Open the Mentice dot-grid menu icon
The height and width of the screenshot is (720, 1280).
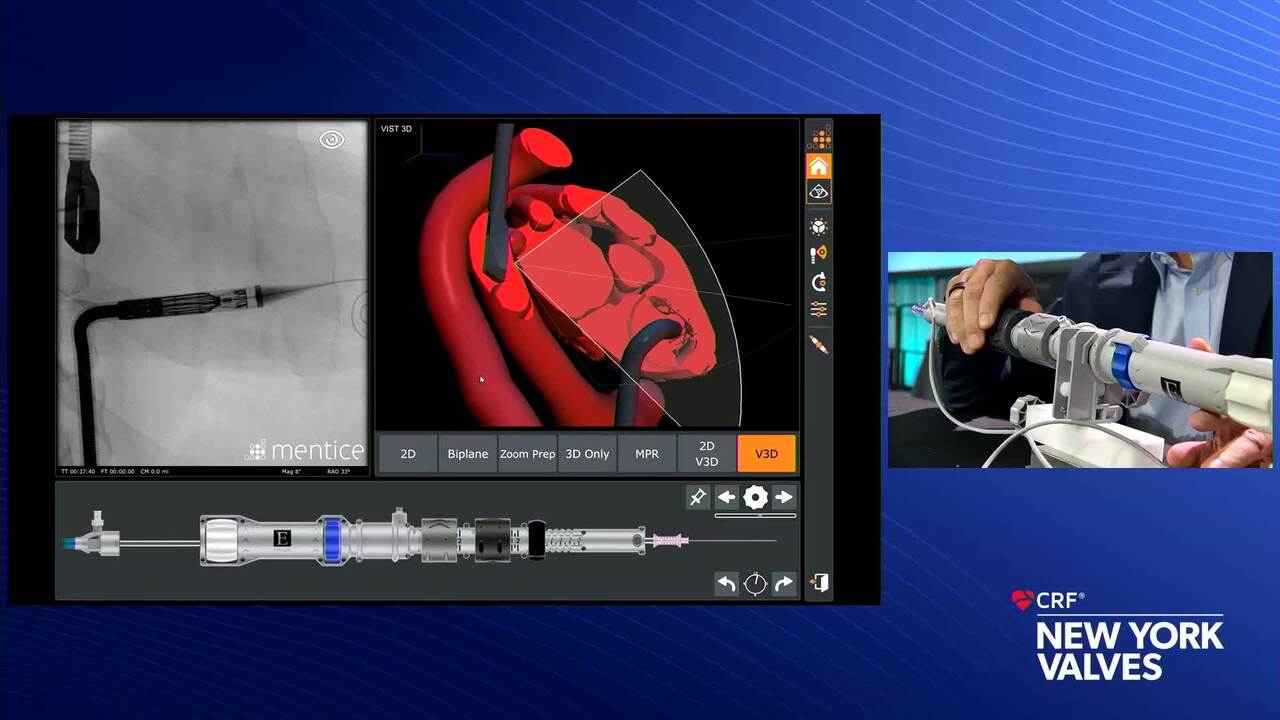pos(819,139)
